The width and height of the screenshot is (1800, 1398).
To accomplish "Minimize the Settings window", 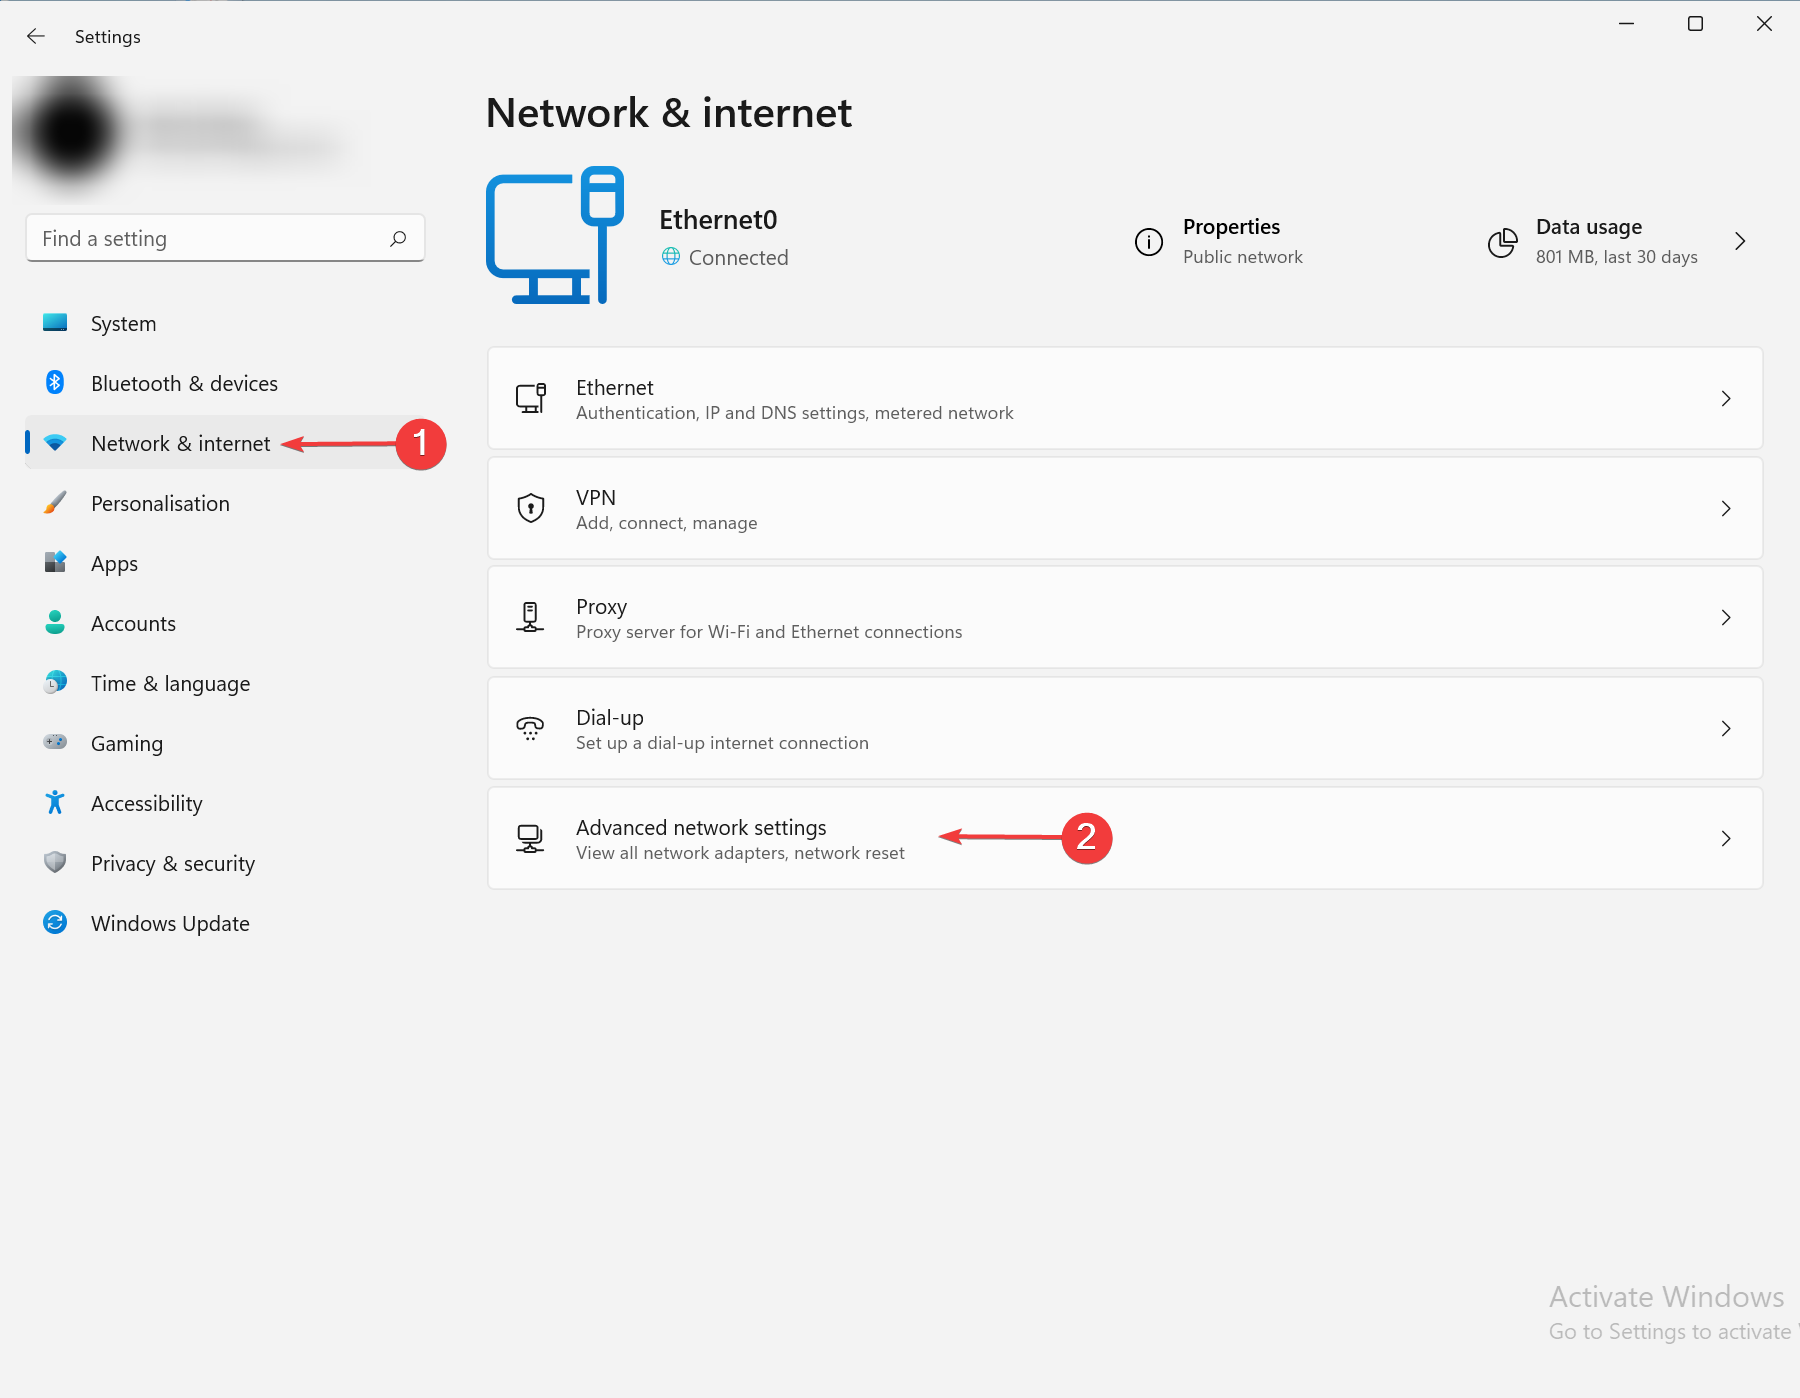I will pos(1627,24).
